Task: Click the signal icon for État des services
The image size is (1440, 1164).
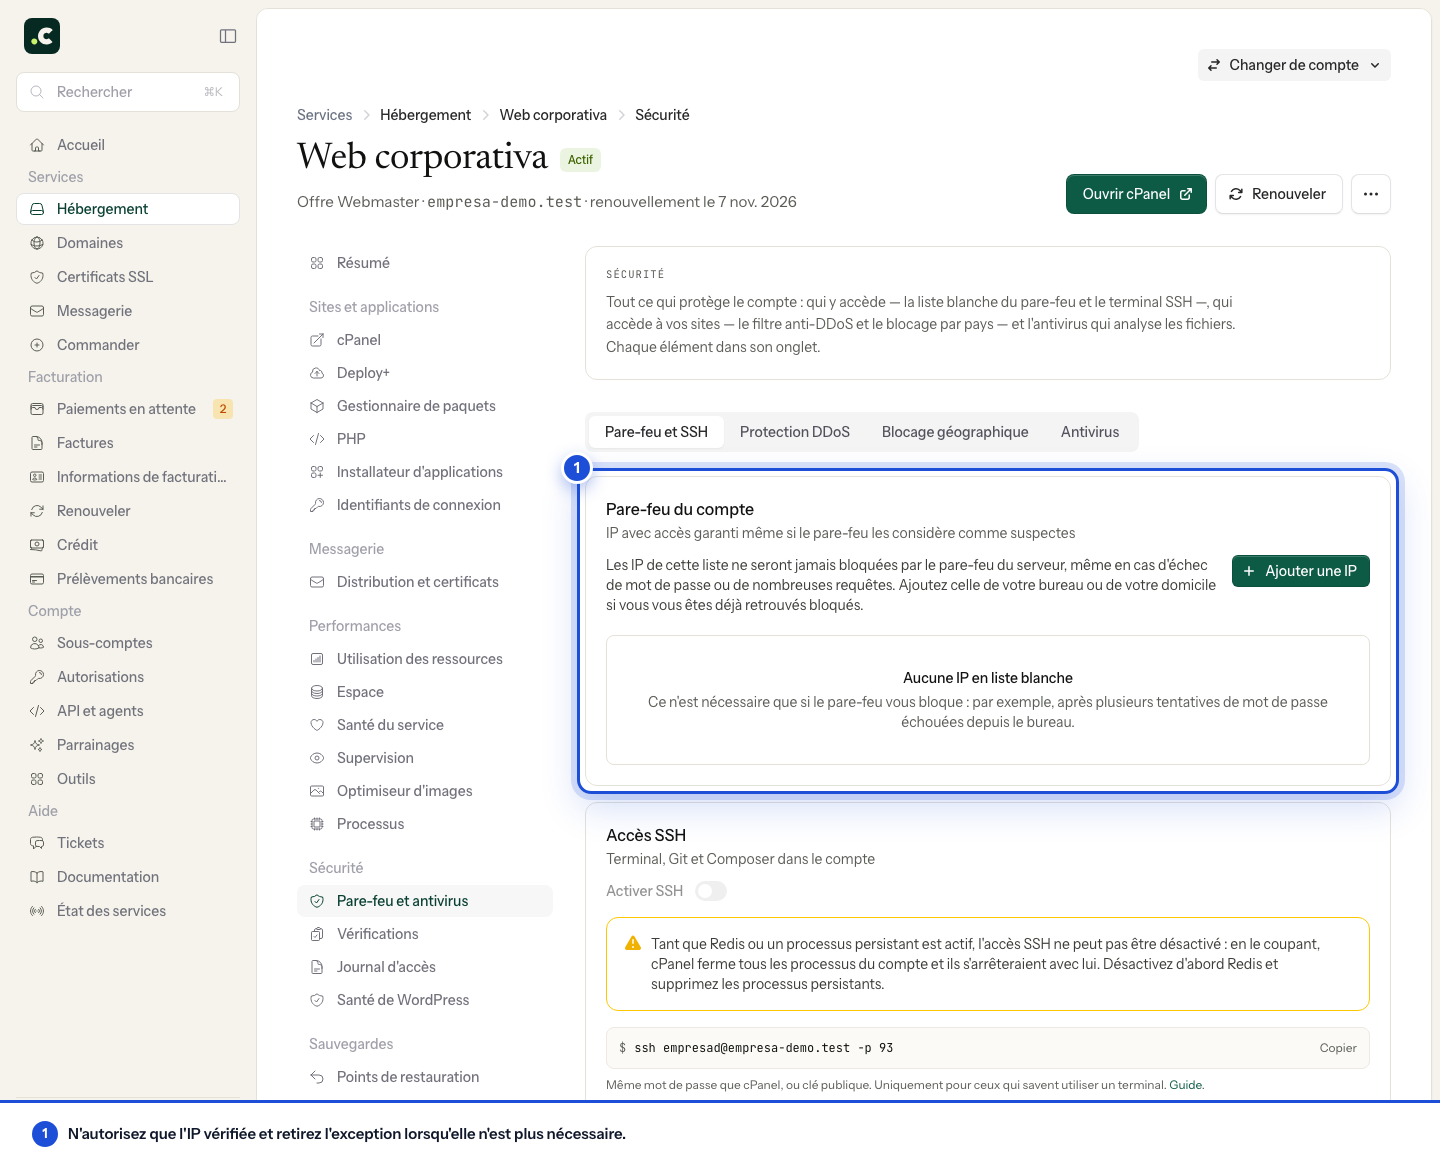Action: point(37,911)
